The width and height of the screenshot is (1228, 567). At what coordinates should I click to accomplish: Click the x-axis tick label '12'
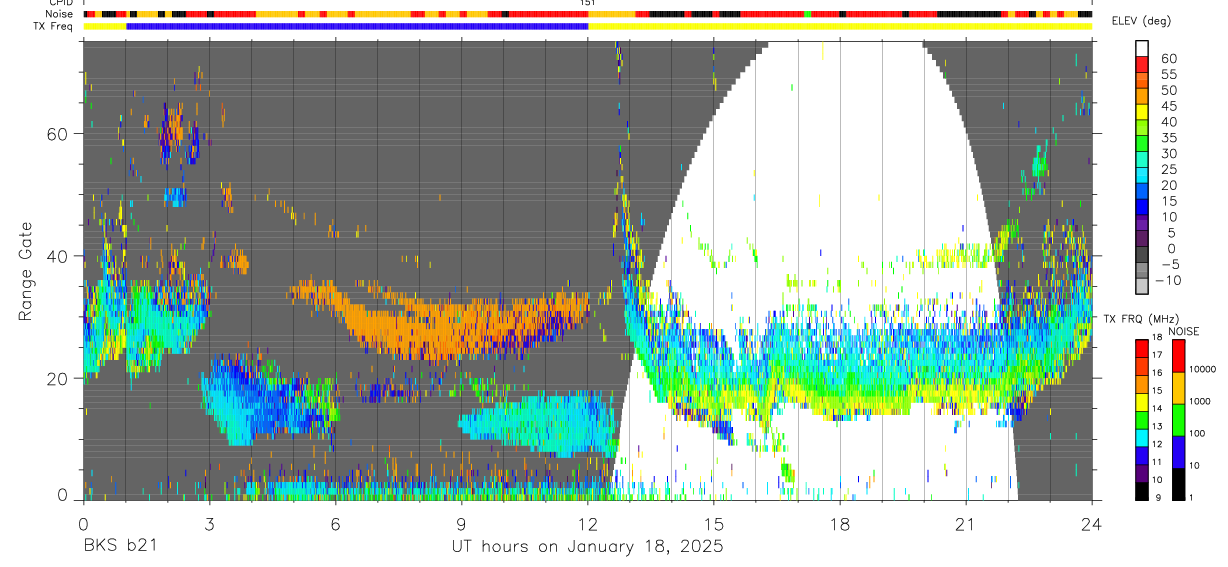point(588,524)
